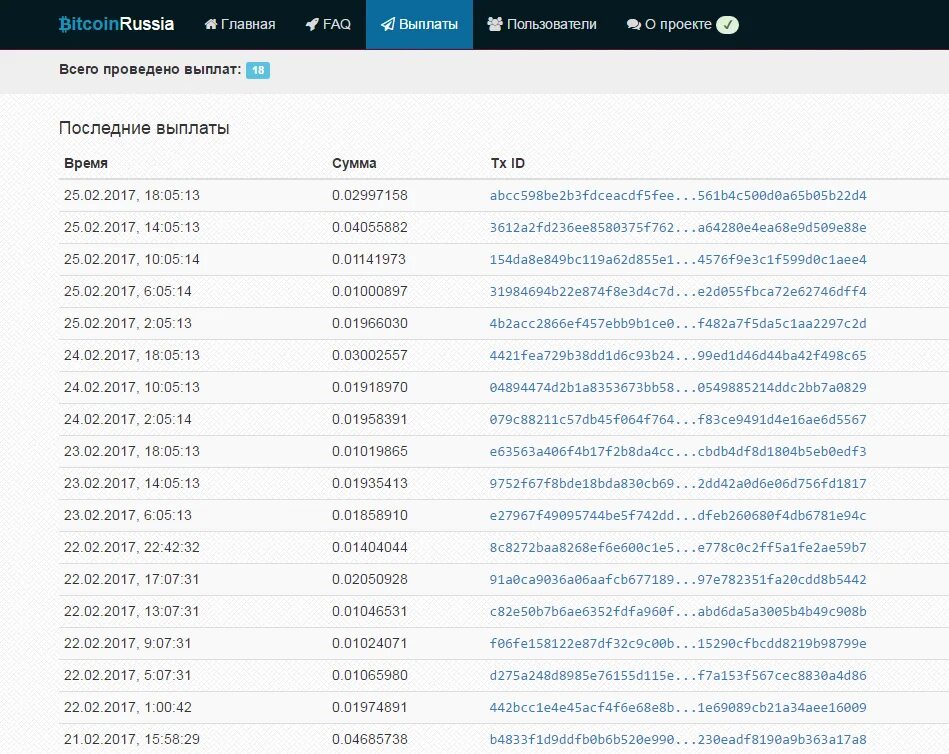Select time cell 25.02.2017, 14:05:13
This screenshot has height=754, width=949.
(131, 228)
